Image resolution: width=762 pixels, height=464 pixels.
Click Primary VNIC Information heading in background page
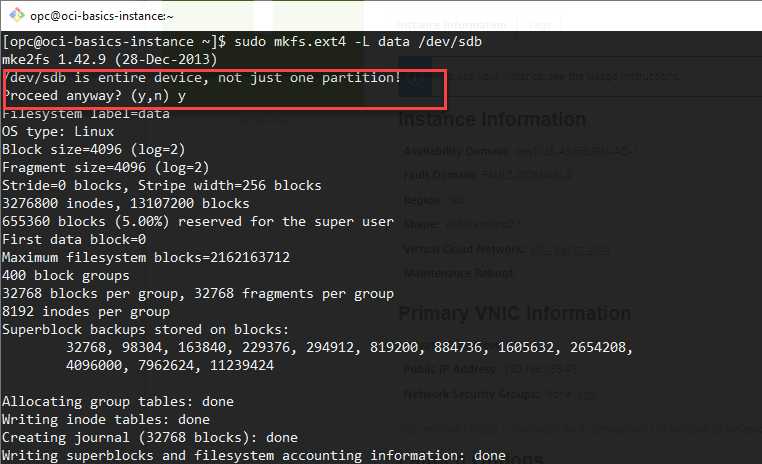(x=515, y=313)
